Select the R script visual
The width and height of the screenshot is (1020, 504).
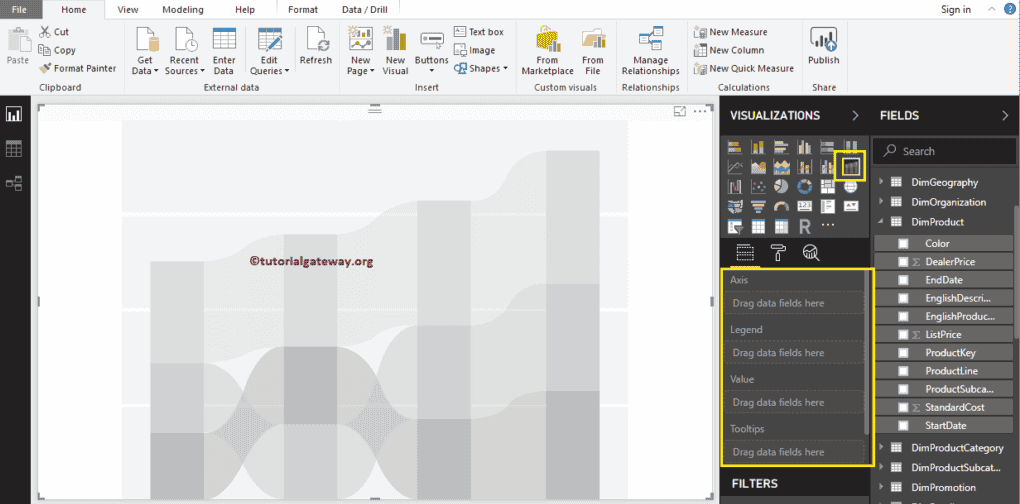coord(805,226)
